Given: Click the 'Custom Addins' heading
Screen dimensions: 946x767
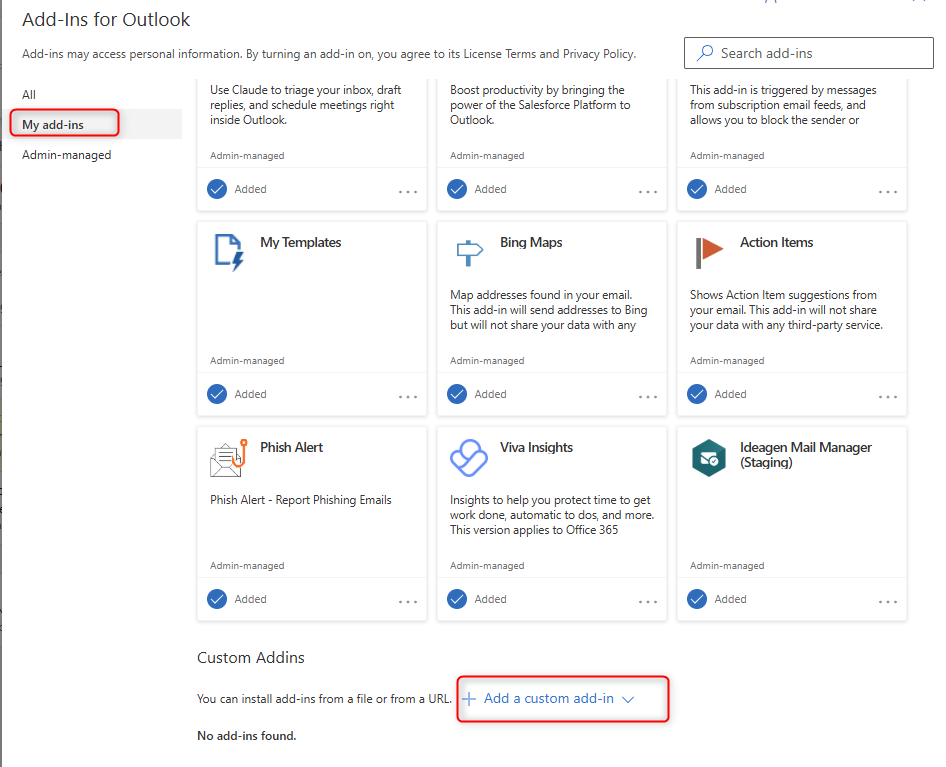Looking at the screenshot, I should [x=251, y=657].
